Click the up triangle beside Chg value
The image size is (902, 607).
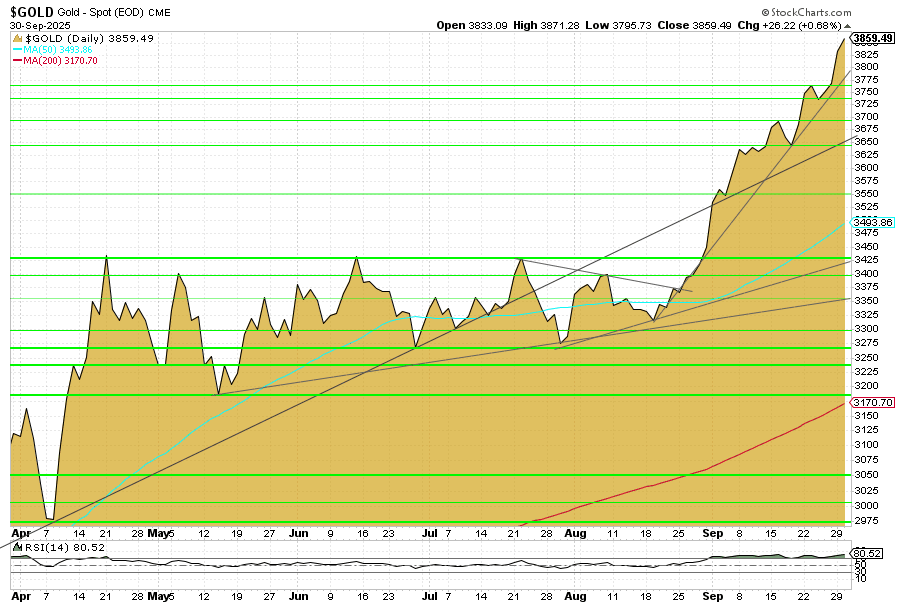[847, 25]
